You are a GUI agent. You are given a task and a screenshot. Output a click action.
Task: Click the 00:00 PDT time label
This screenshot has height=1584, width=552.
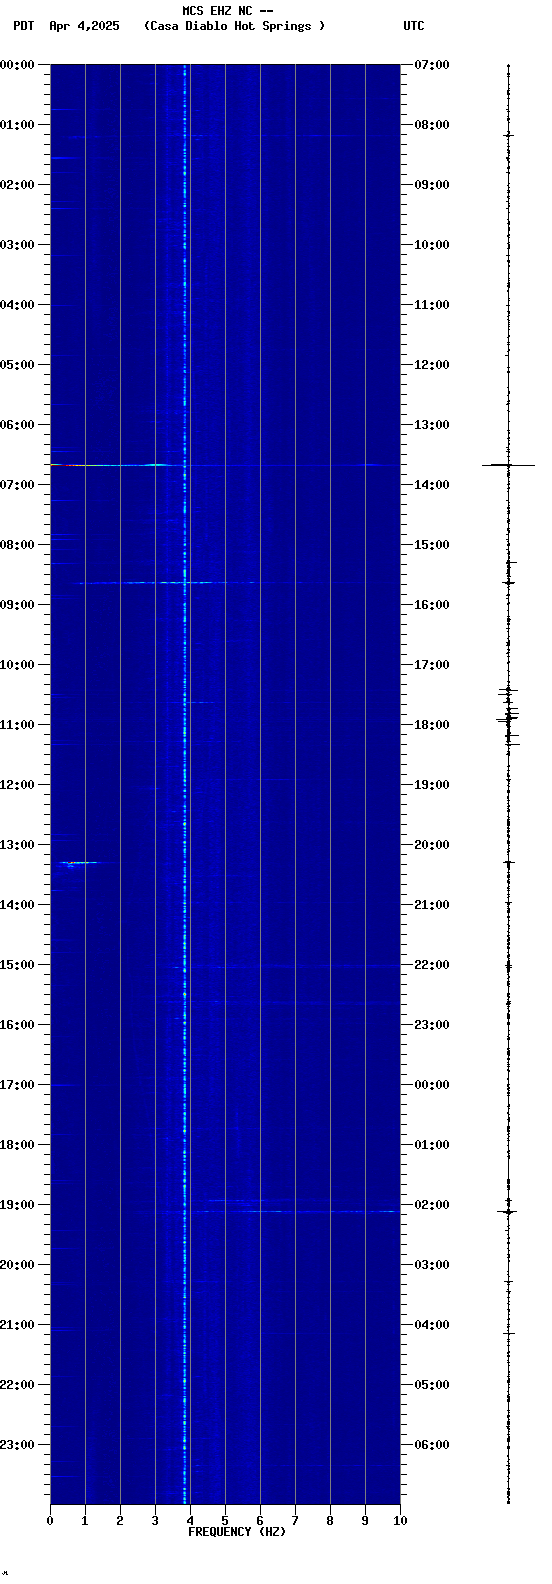[18, 65]
